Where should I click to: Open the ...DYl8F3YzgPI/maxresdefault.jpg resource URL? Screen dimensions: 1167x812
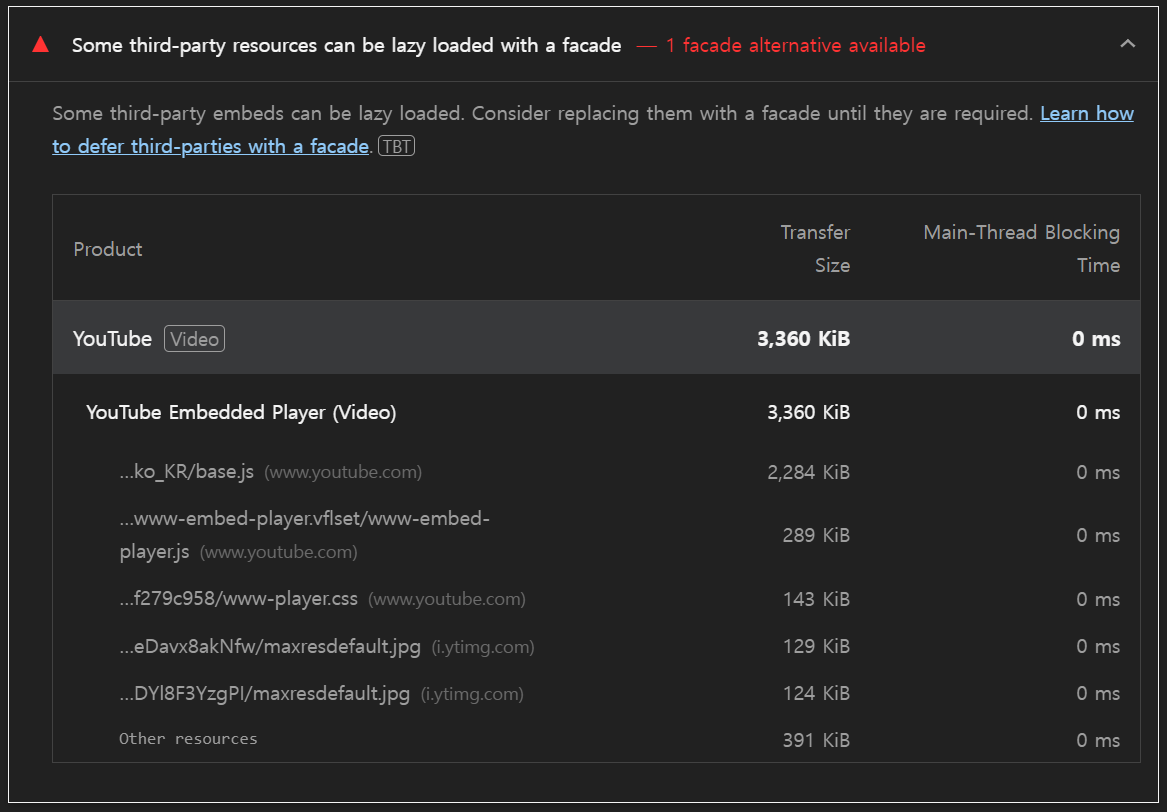(x=264, y=694)
